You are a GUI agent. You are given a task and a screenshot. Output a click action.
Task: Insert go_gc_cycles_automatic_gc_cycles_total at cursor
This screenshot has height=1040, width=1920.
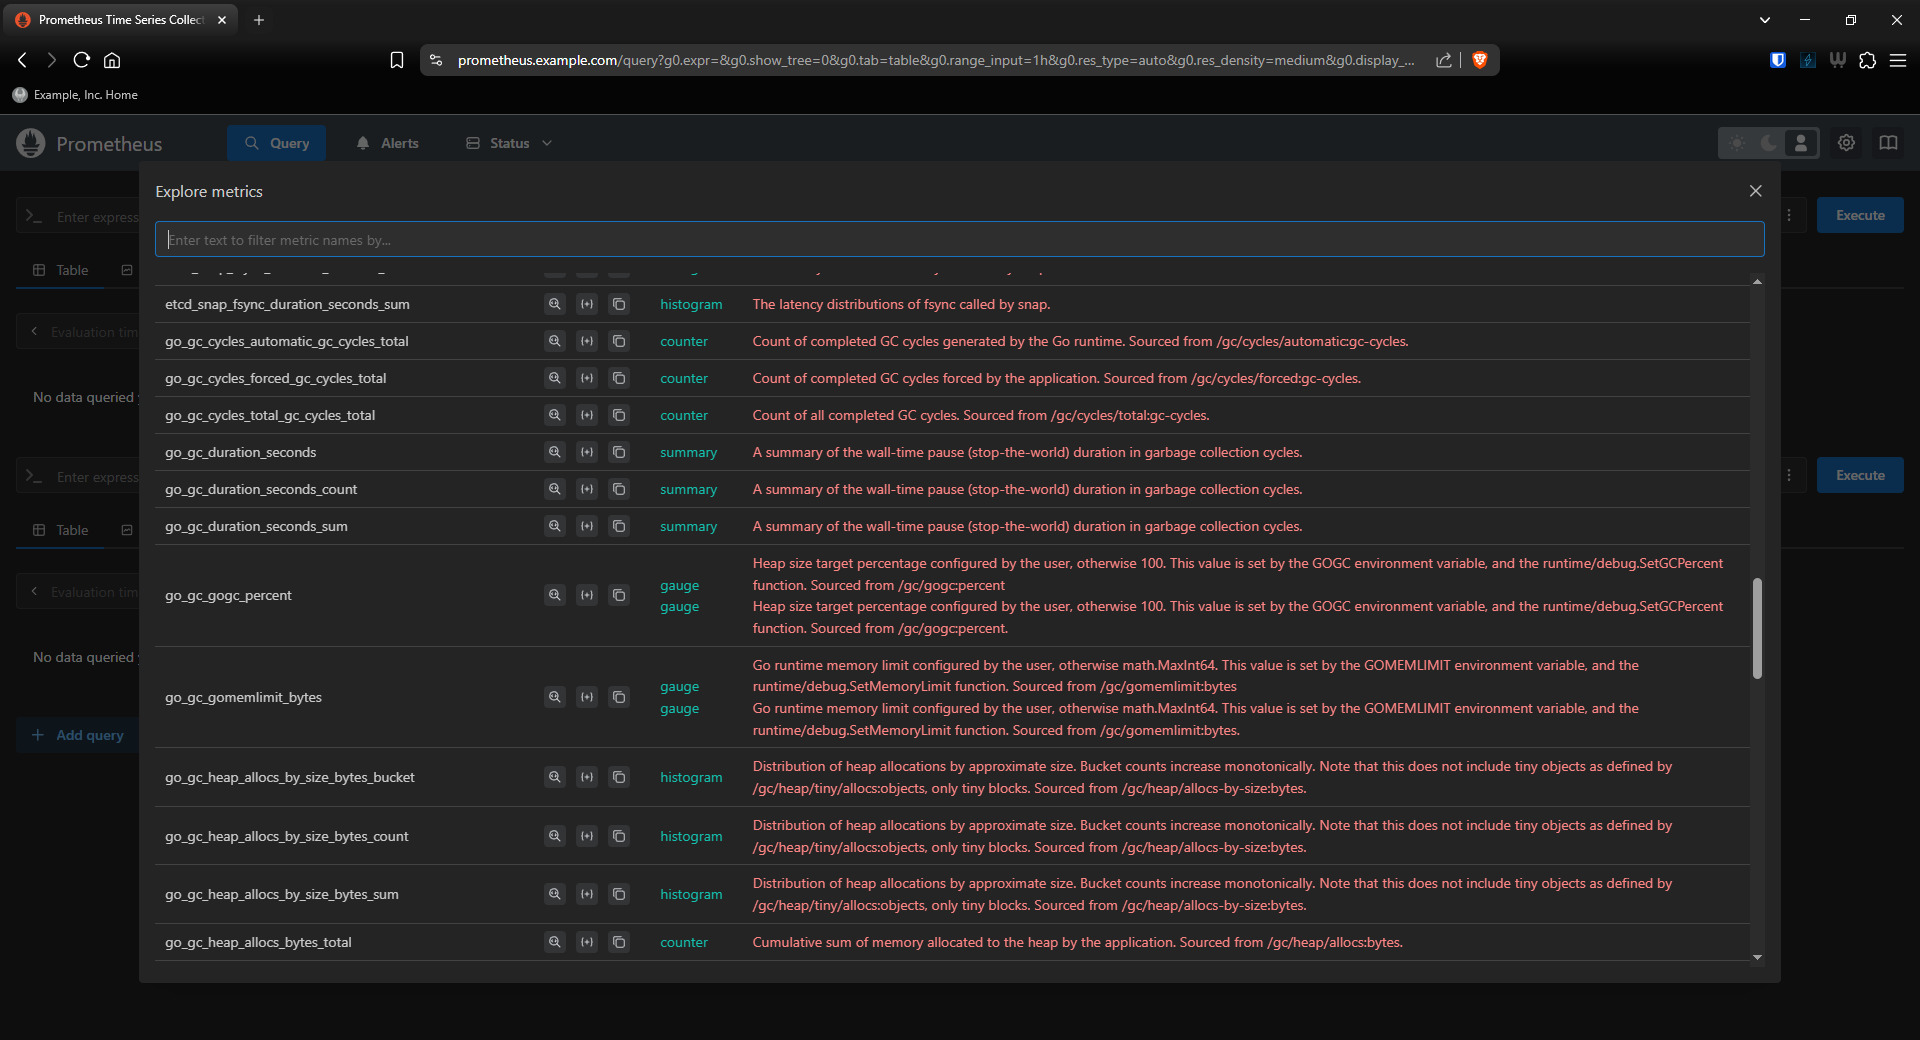tap(587, 341)
